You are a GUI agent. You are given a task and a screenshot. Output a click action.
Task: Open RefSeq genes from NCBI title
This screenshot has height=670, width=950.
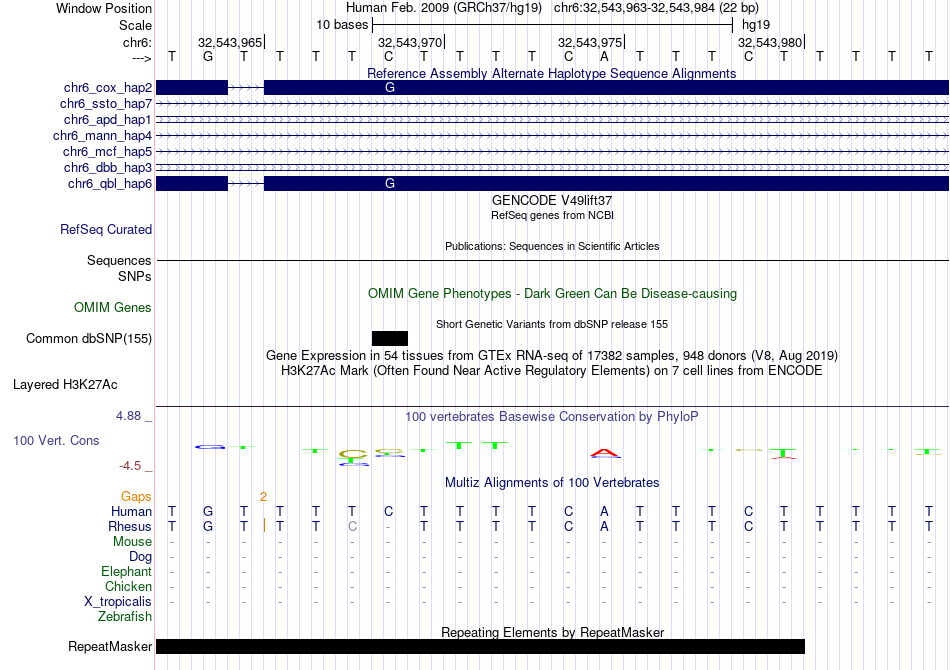pyautogui.click(x=552, y=215)
